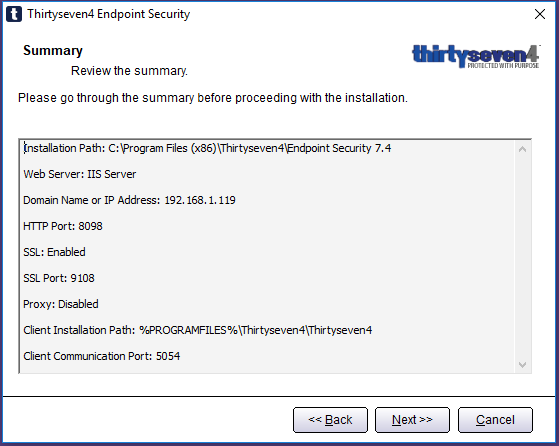Return to previous step with Back
Viewport: 559px width, 446px height.
[330, 420]
